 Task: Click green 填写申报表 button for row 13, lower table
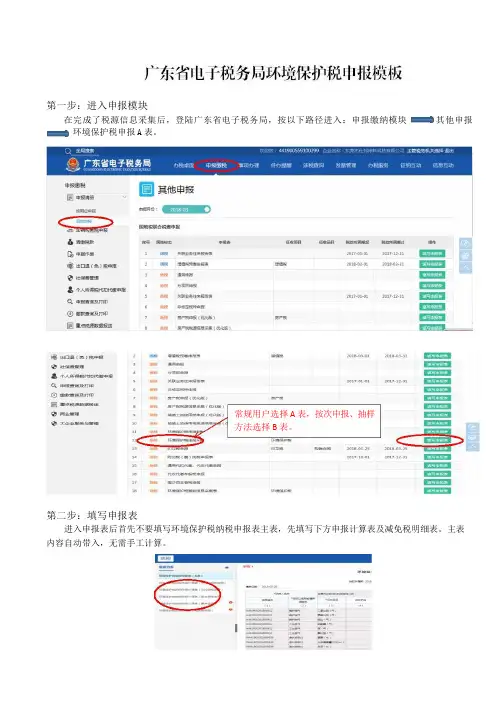437,448
